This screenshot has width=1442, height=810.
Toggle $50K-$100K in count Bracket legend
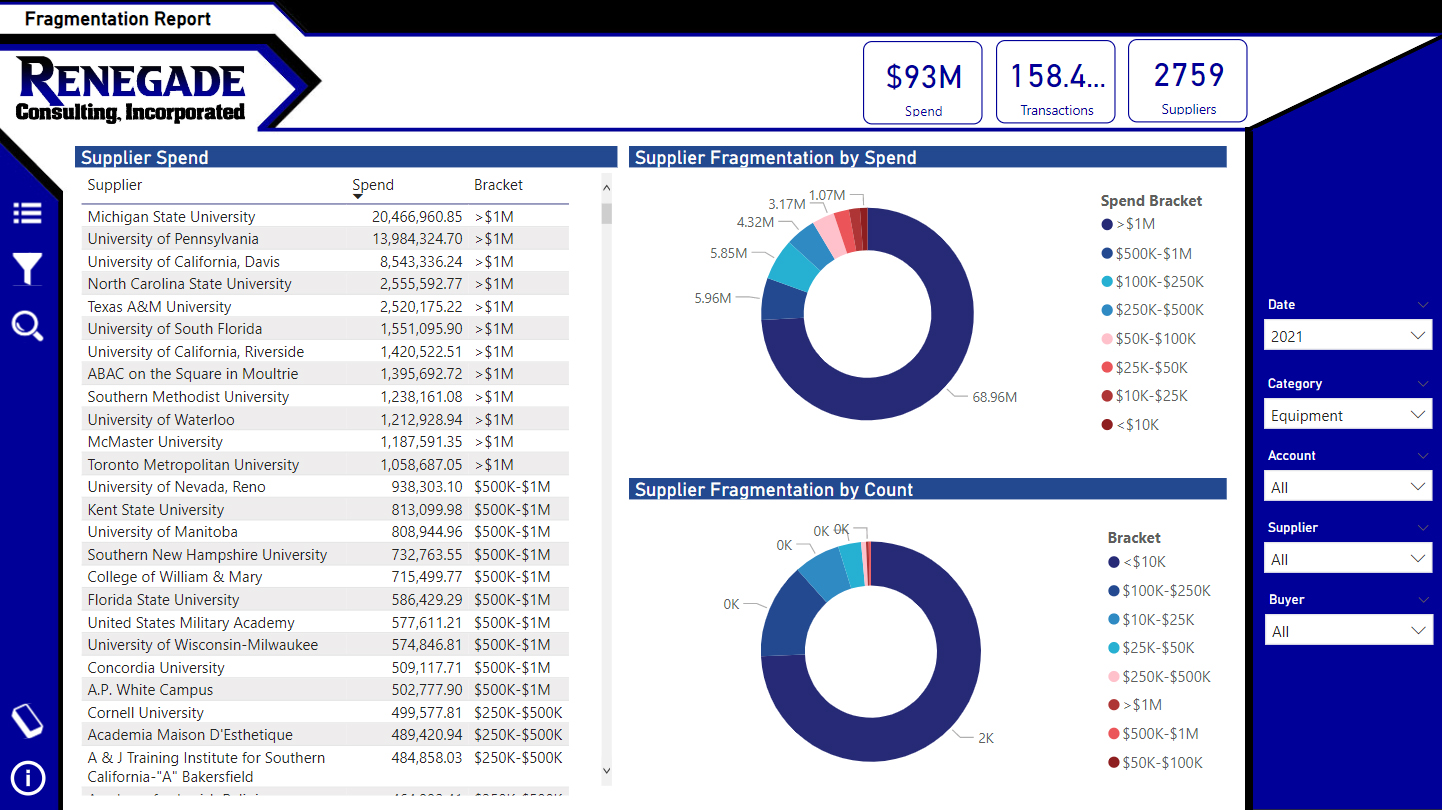(x=1155, y=763)
